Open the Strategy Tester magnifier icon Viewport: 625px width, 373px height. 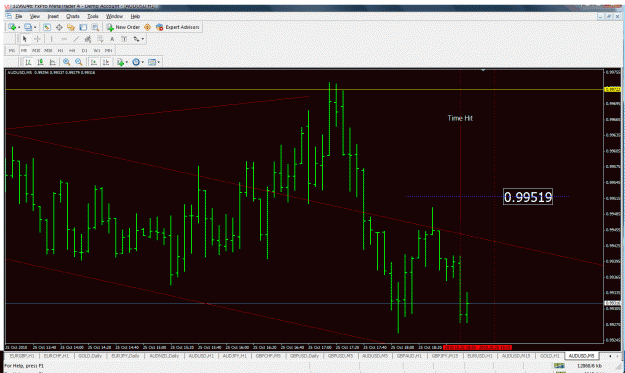point(95,27)
